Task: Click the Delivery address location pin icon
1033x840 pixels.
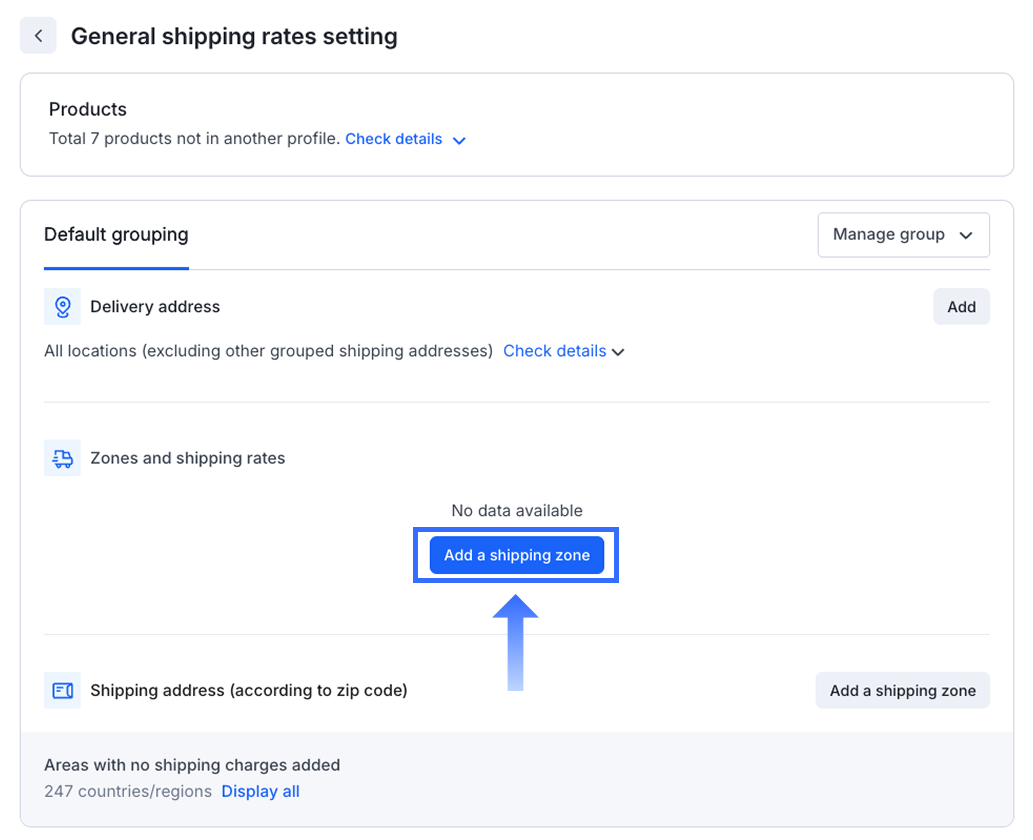Action: pyautogui.click(x=62, y=307)
